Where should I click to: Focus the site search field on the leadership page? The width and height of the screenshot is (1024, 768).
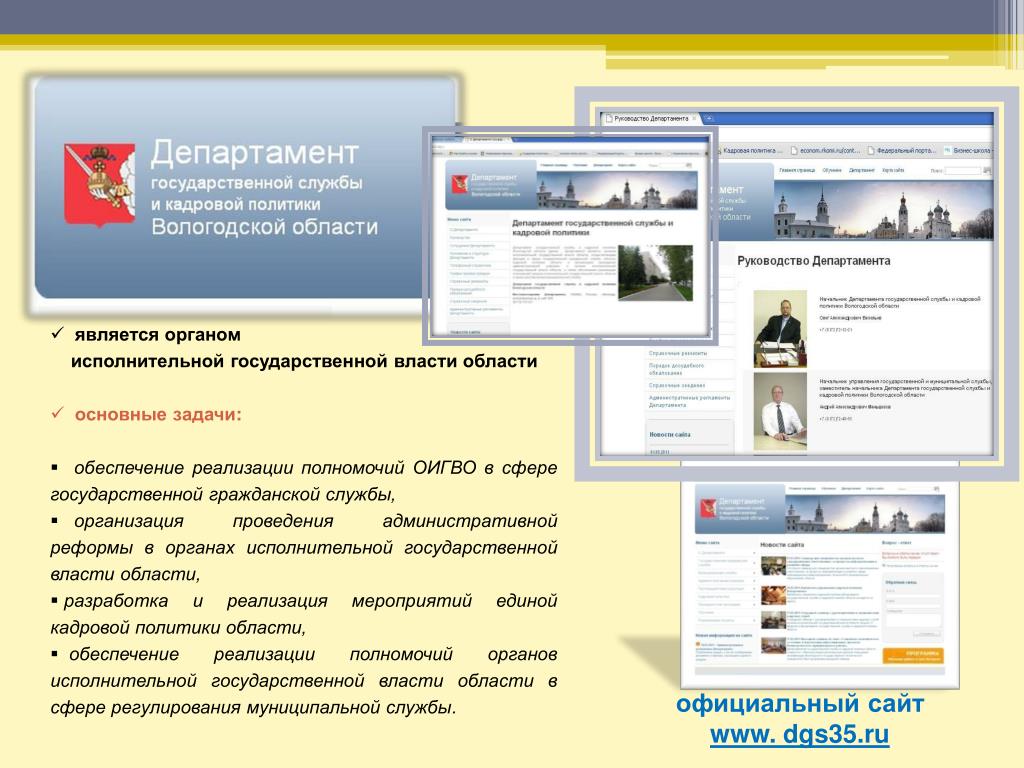[x=963, y=171]
